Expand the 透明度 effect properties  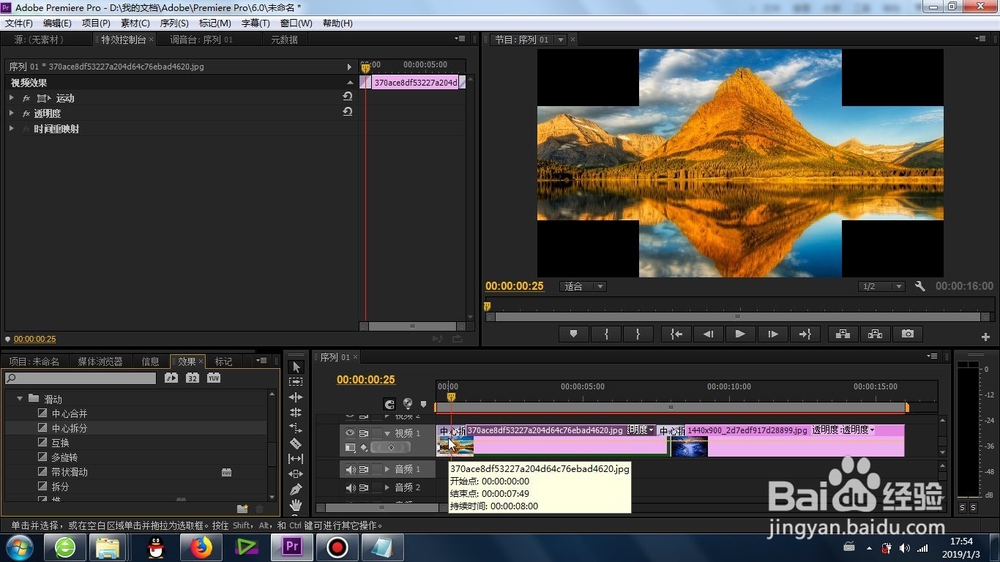pyautogui.click(x=11, y=113)
